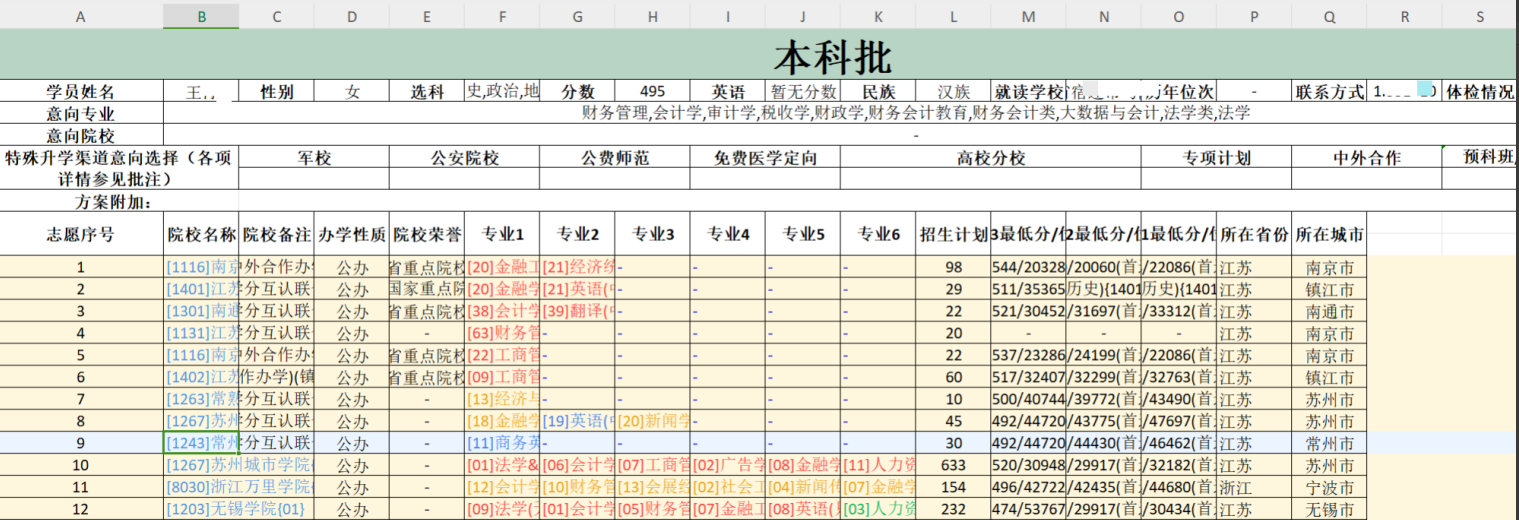The width and height of the screenshot is (1519, 520).
Task: Select the 女 gender value cell
Action: tap(352, 91)
